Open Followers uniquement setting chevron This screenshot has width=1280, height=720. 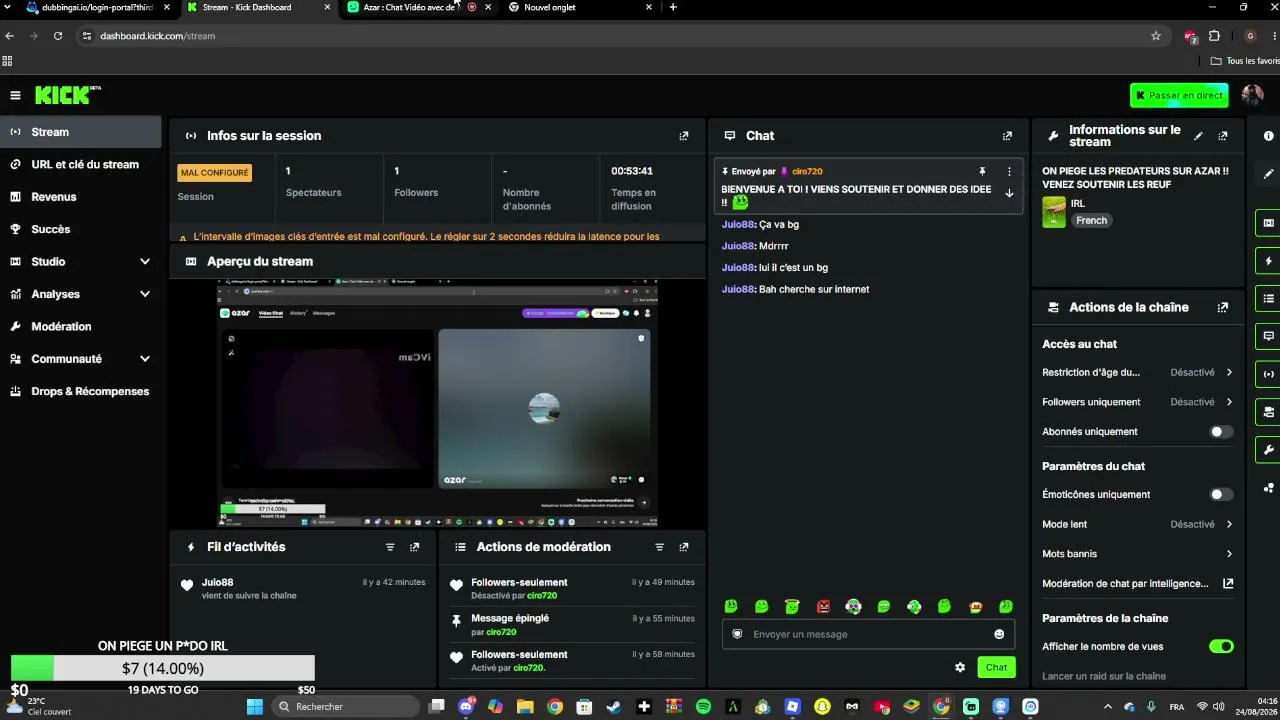1229,402
